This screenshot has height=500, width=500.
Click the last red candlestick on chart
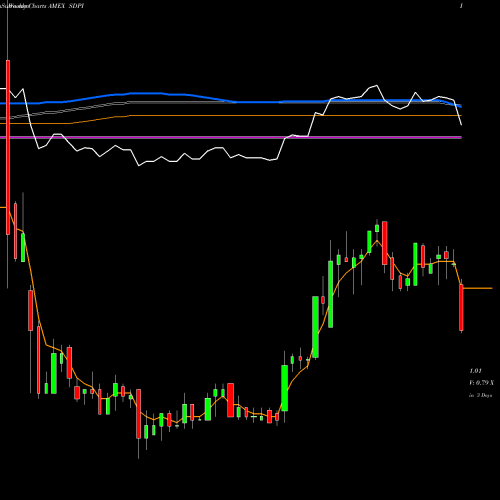[461, 307]
